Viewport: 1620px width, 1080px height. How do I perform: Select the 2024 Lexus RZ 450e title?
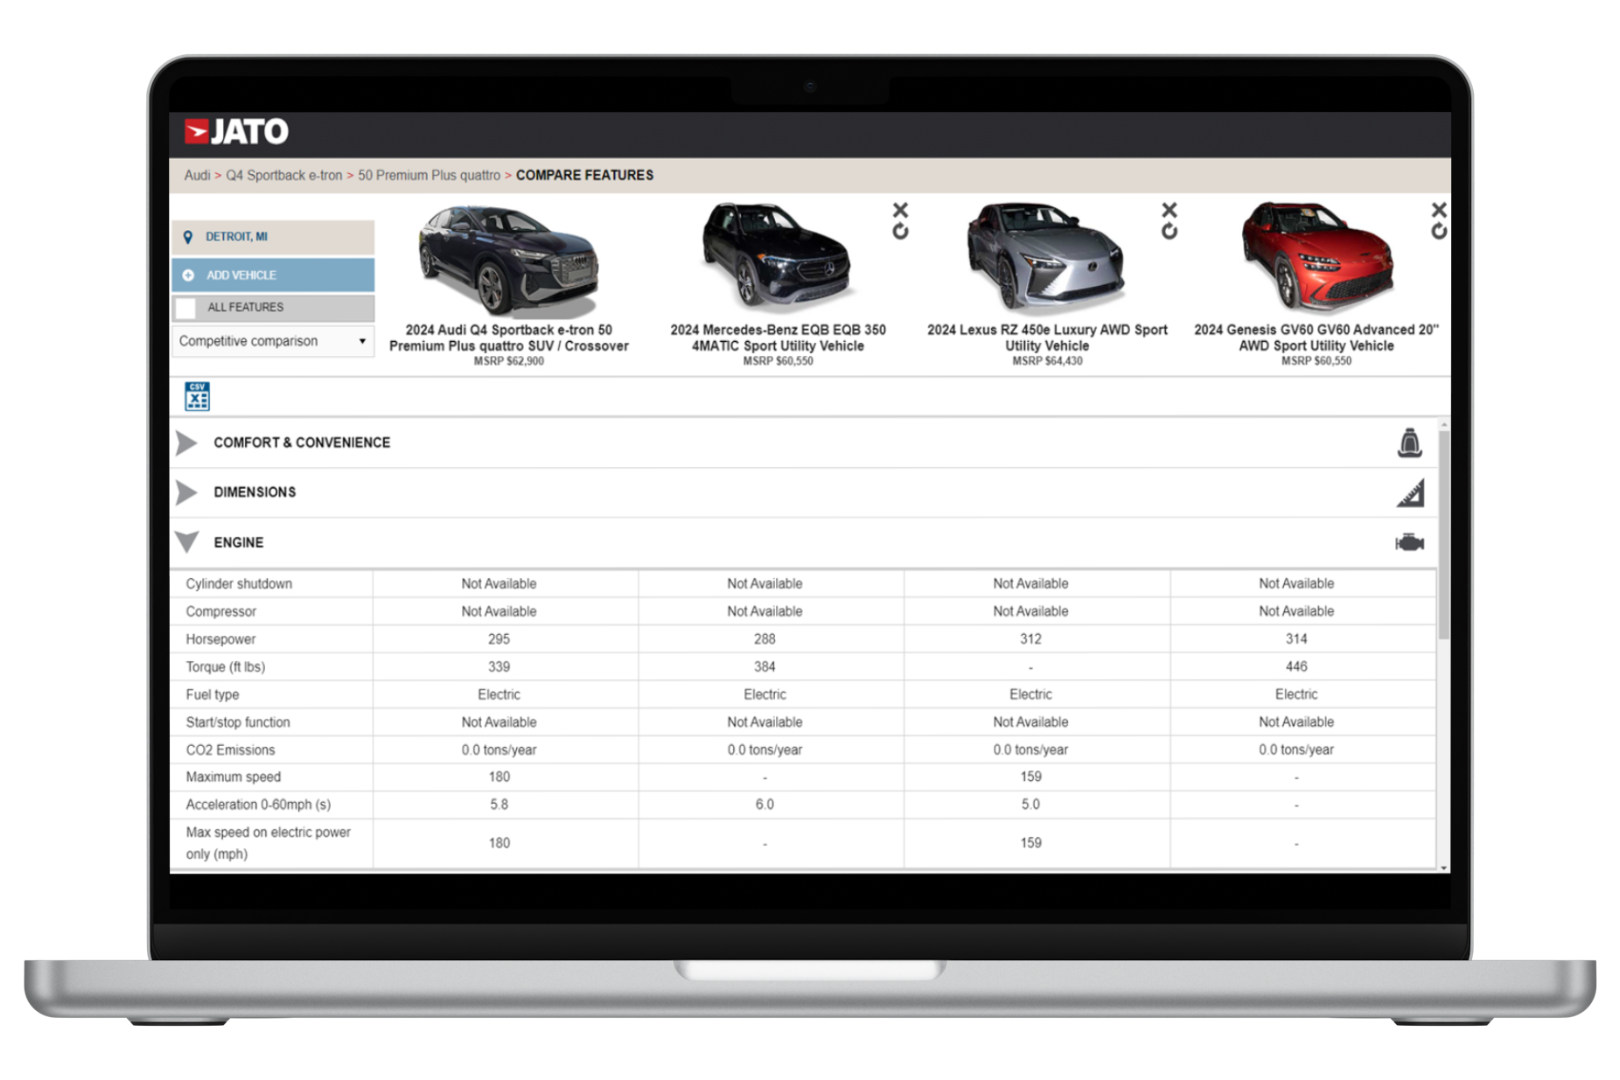click(1047, 338)
